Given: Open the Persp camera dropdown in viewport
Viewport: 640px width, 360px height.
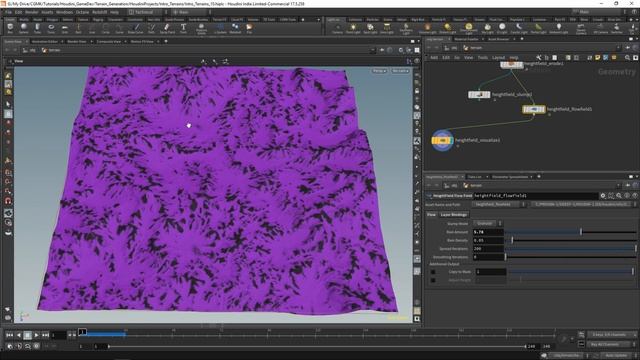Looking at the screenshot, I should (379, 71).
